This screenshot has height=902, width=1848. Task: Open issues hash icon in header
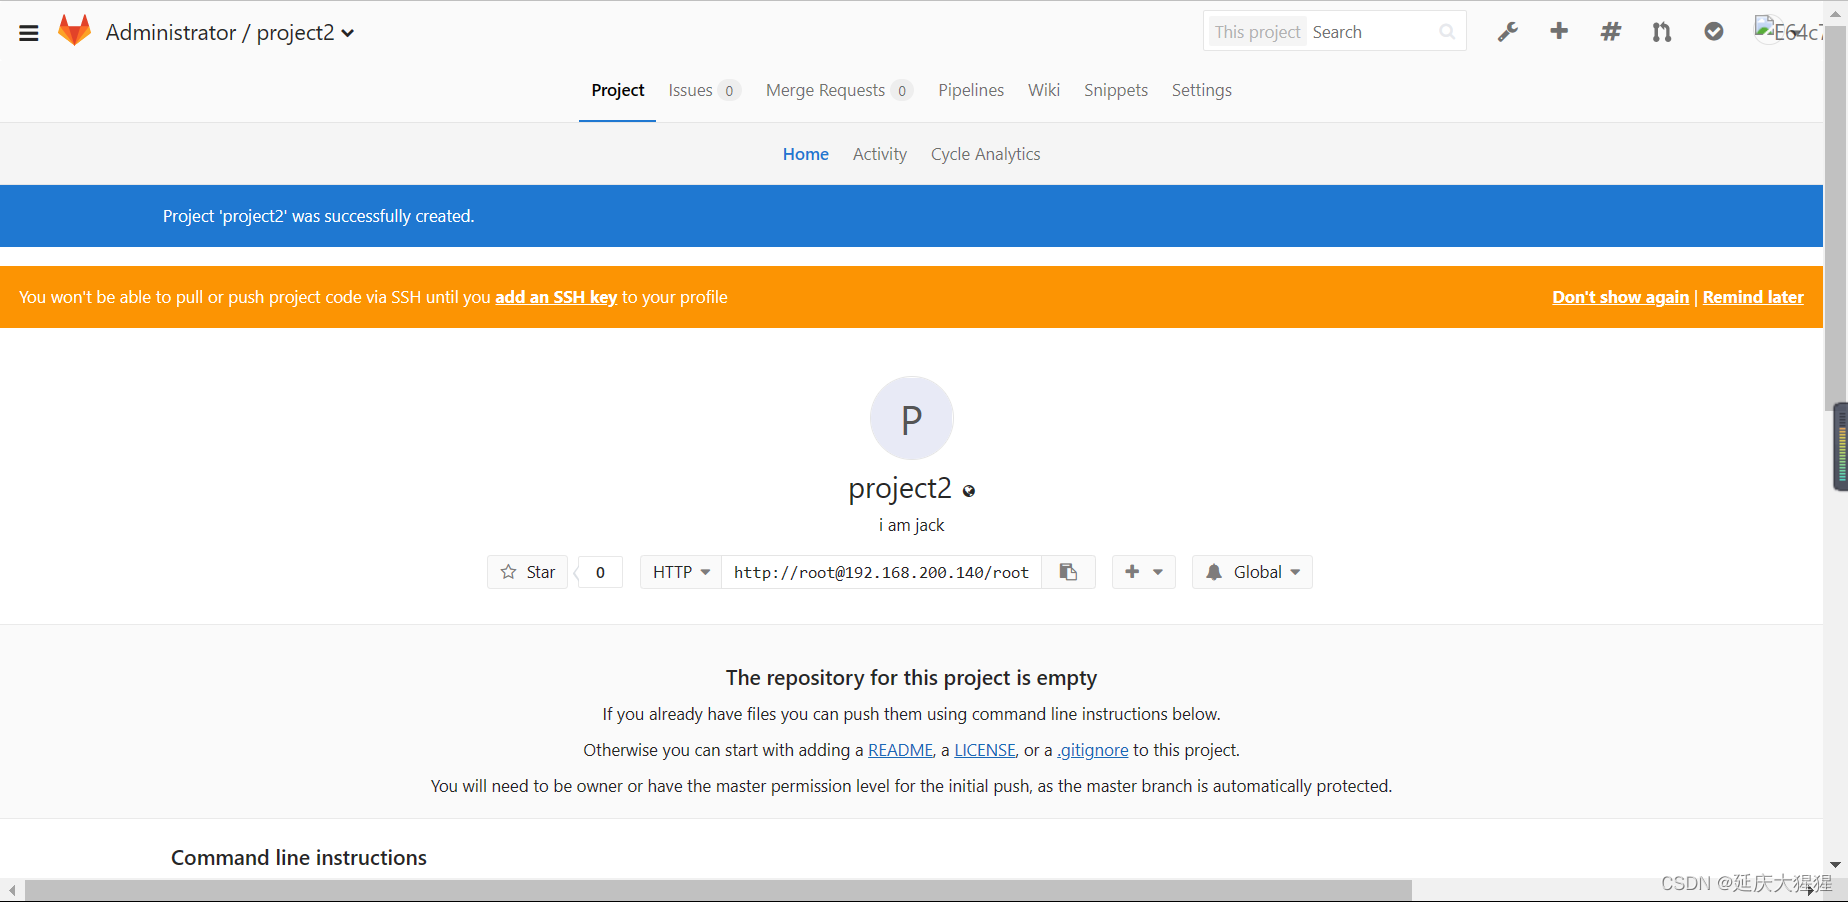pos(1610,32)
